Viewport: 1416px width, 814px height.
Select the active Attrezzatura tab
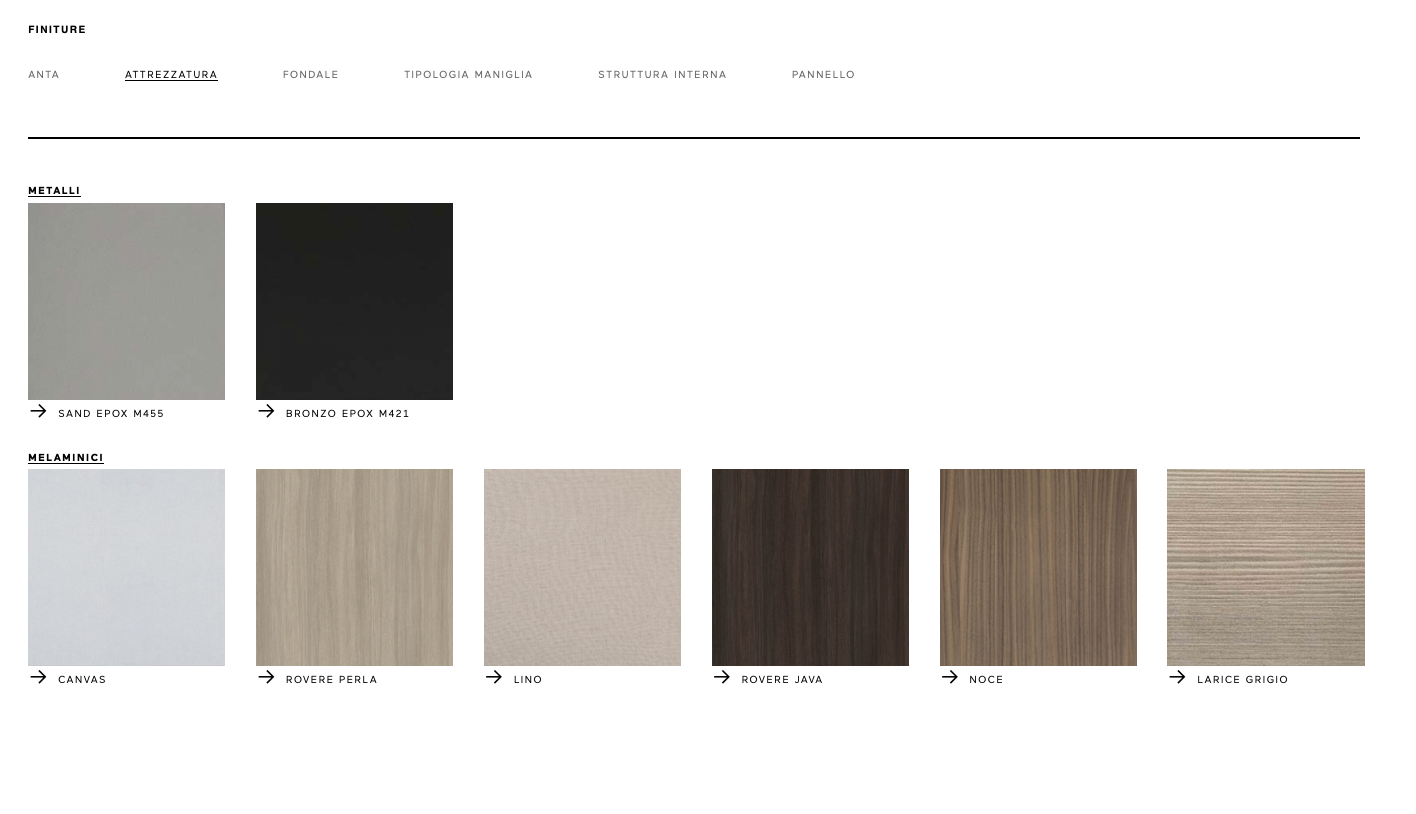pyautogui.click(x=171, y=75)
